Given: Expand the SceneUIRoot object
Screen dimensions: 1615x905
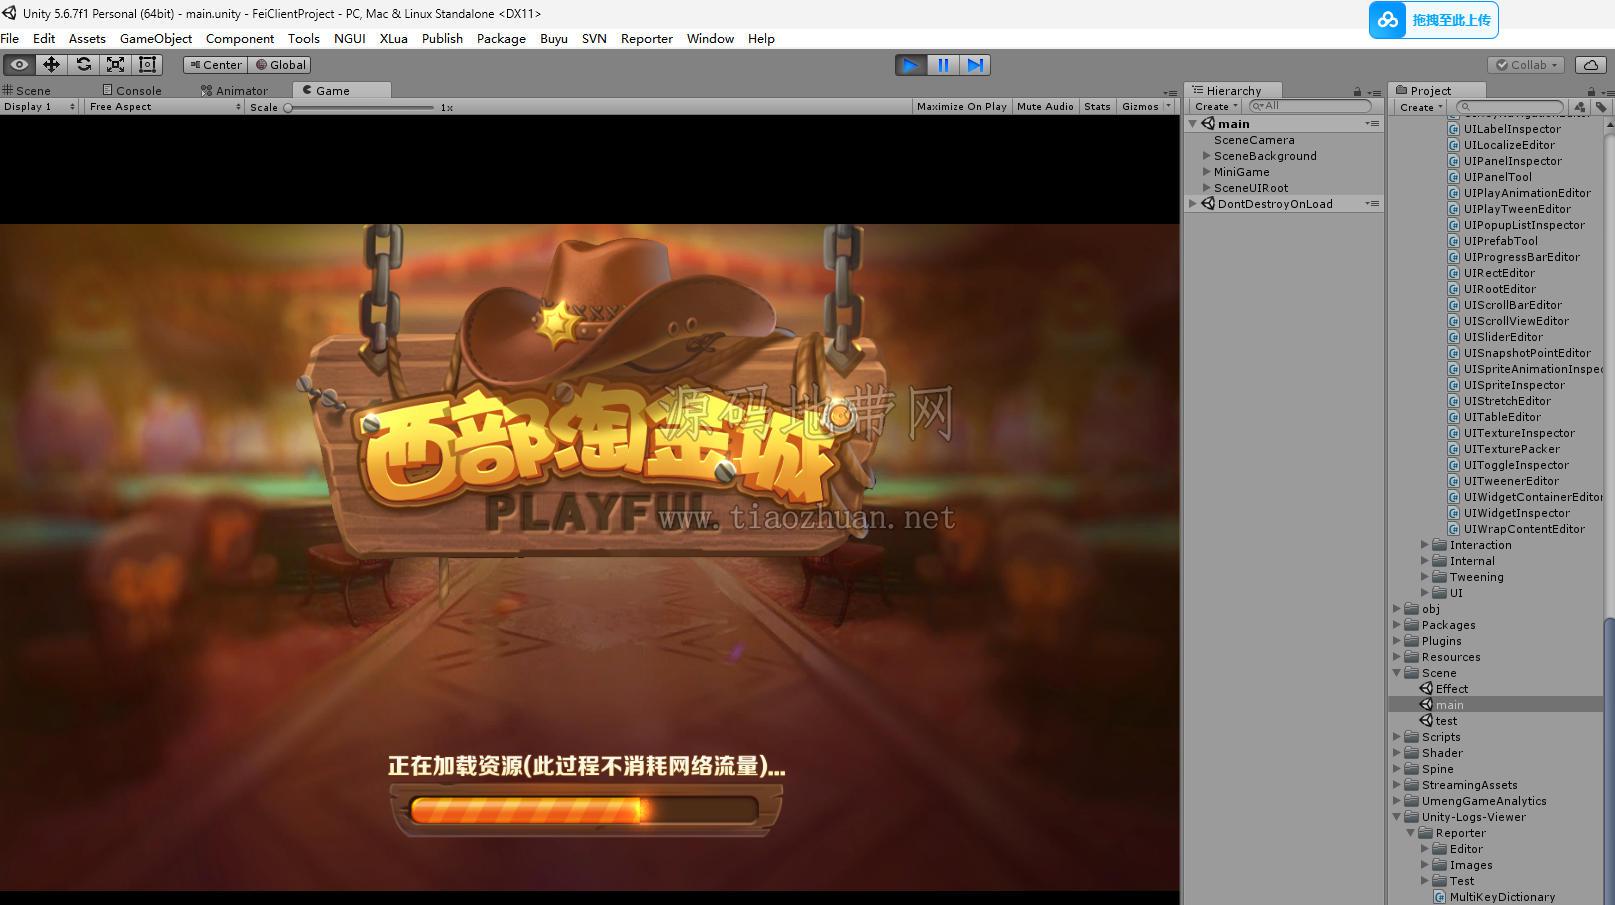Looking at the screenshot, I should 1206,188.
